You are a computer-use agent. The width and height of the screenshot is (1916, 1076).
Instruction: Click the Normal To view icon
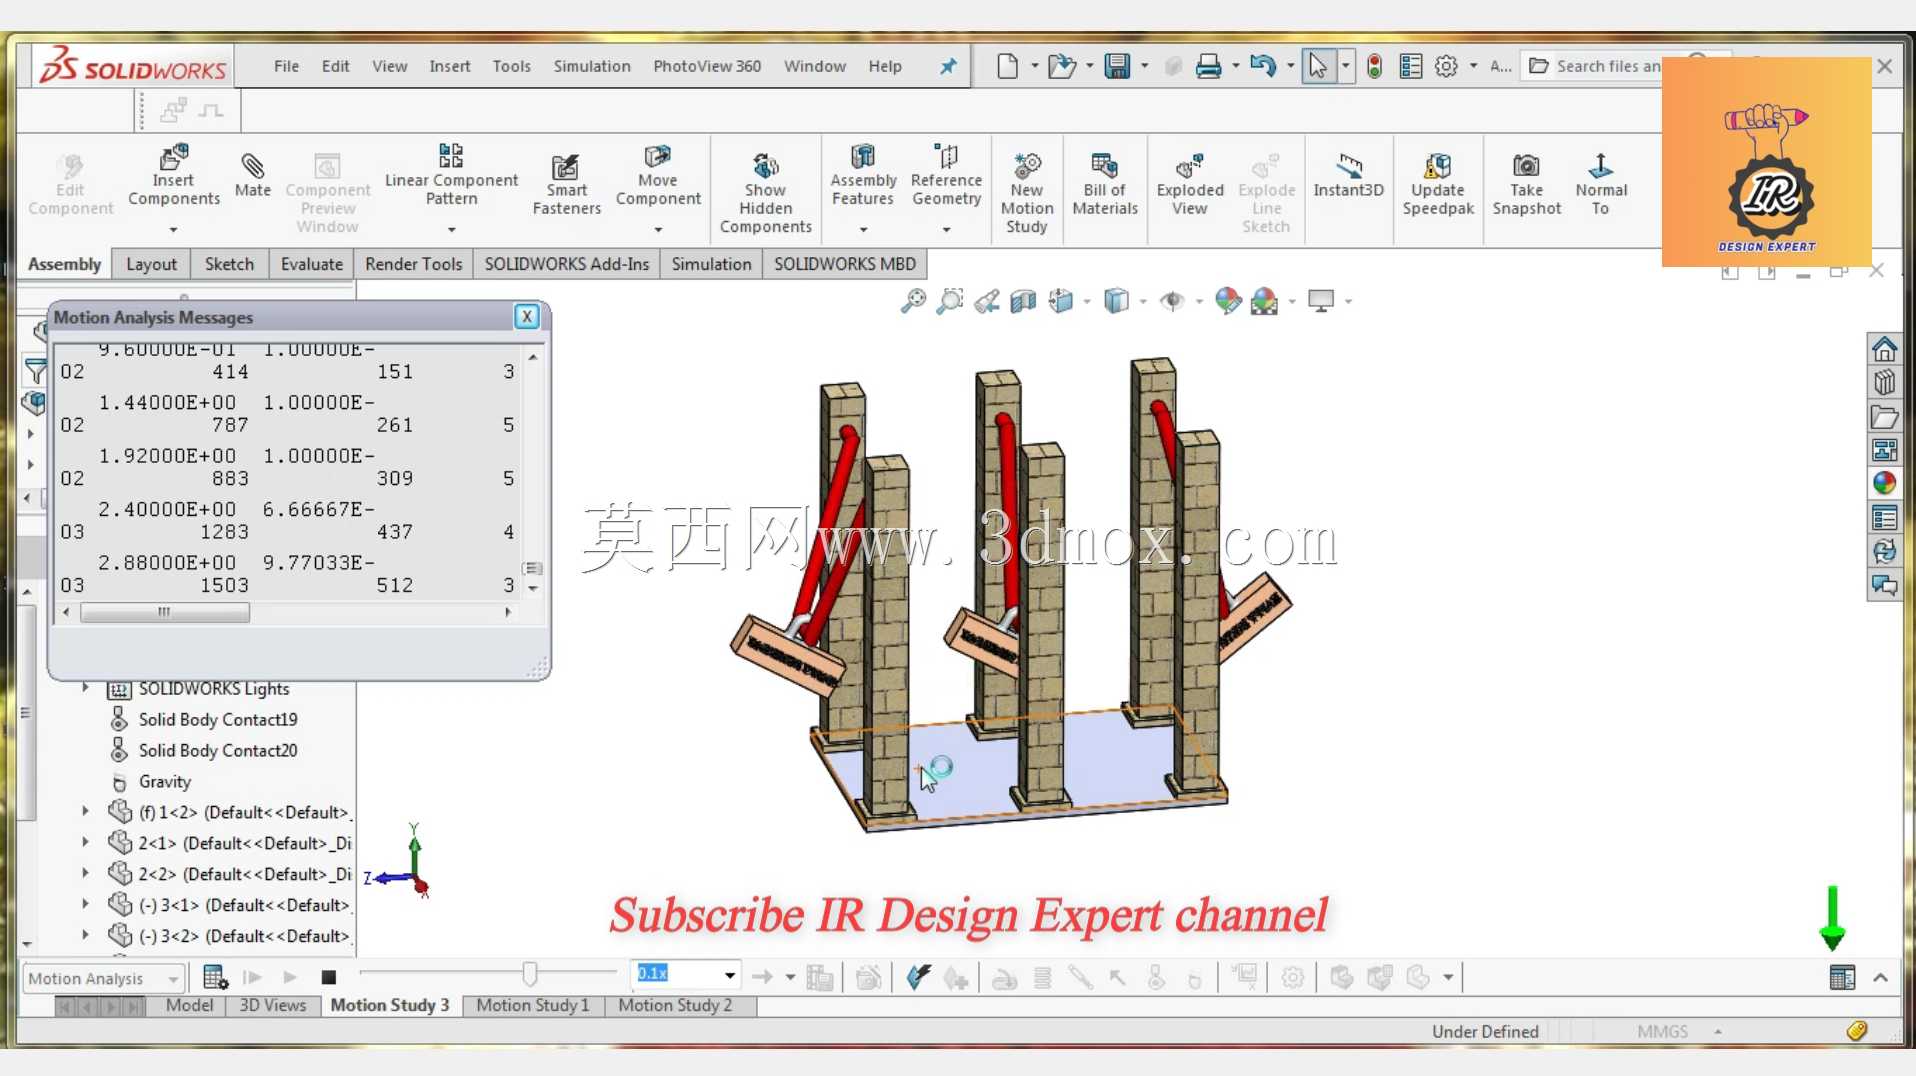click(x=1600, y=166)
